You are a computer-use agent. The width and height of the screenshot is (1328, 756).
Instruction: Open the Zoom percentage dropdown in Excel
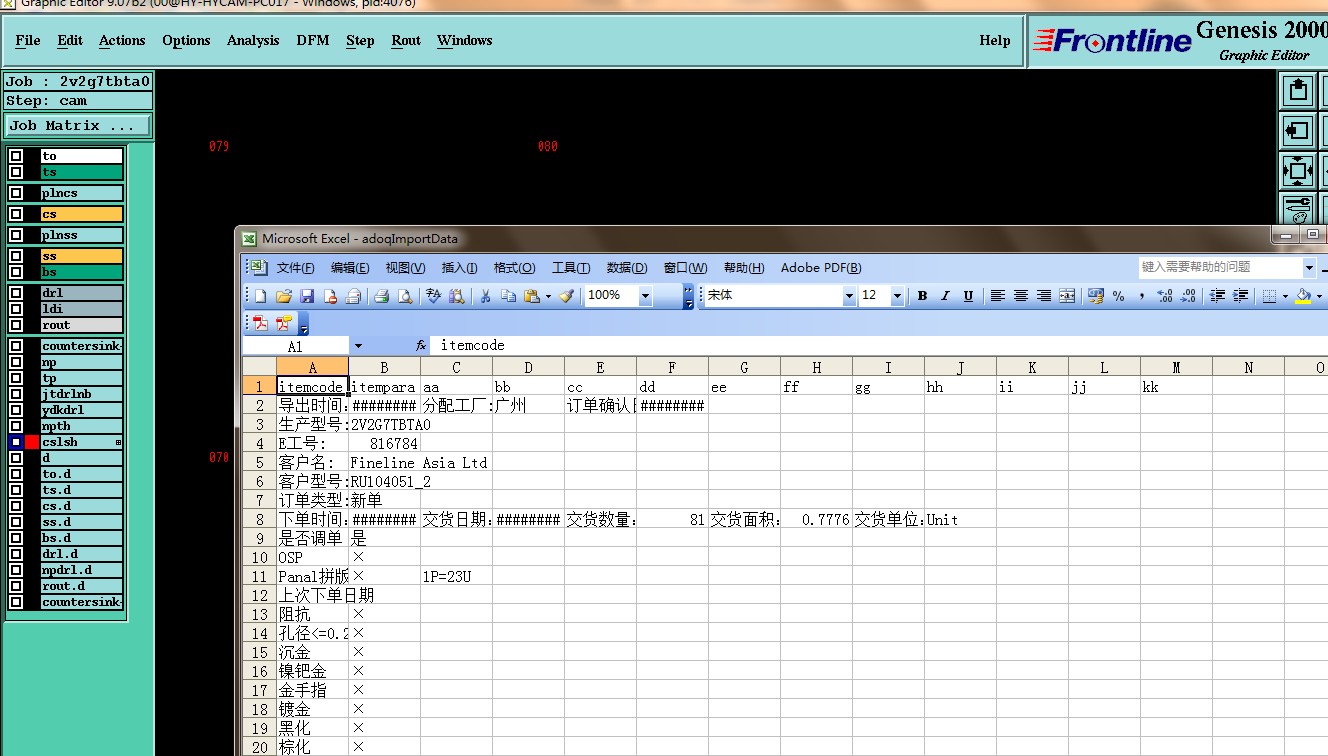pos(645,296)
